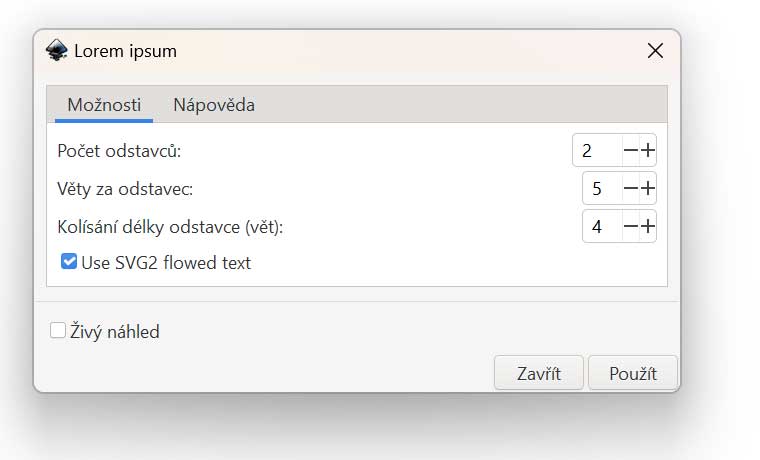Increase Počet odstavců with plus button

648,151
